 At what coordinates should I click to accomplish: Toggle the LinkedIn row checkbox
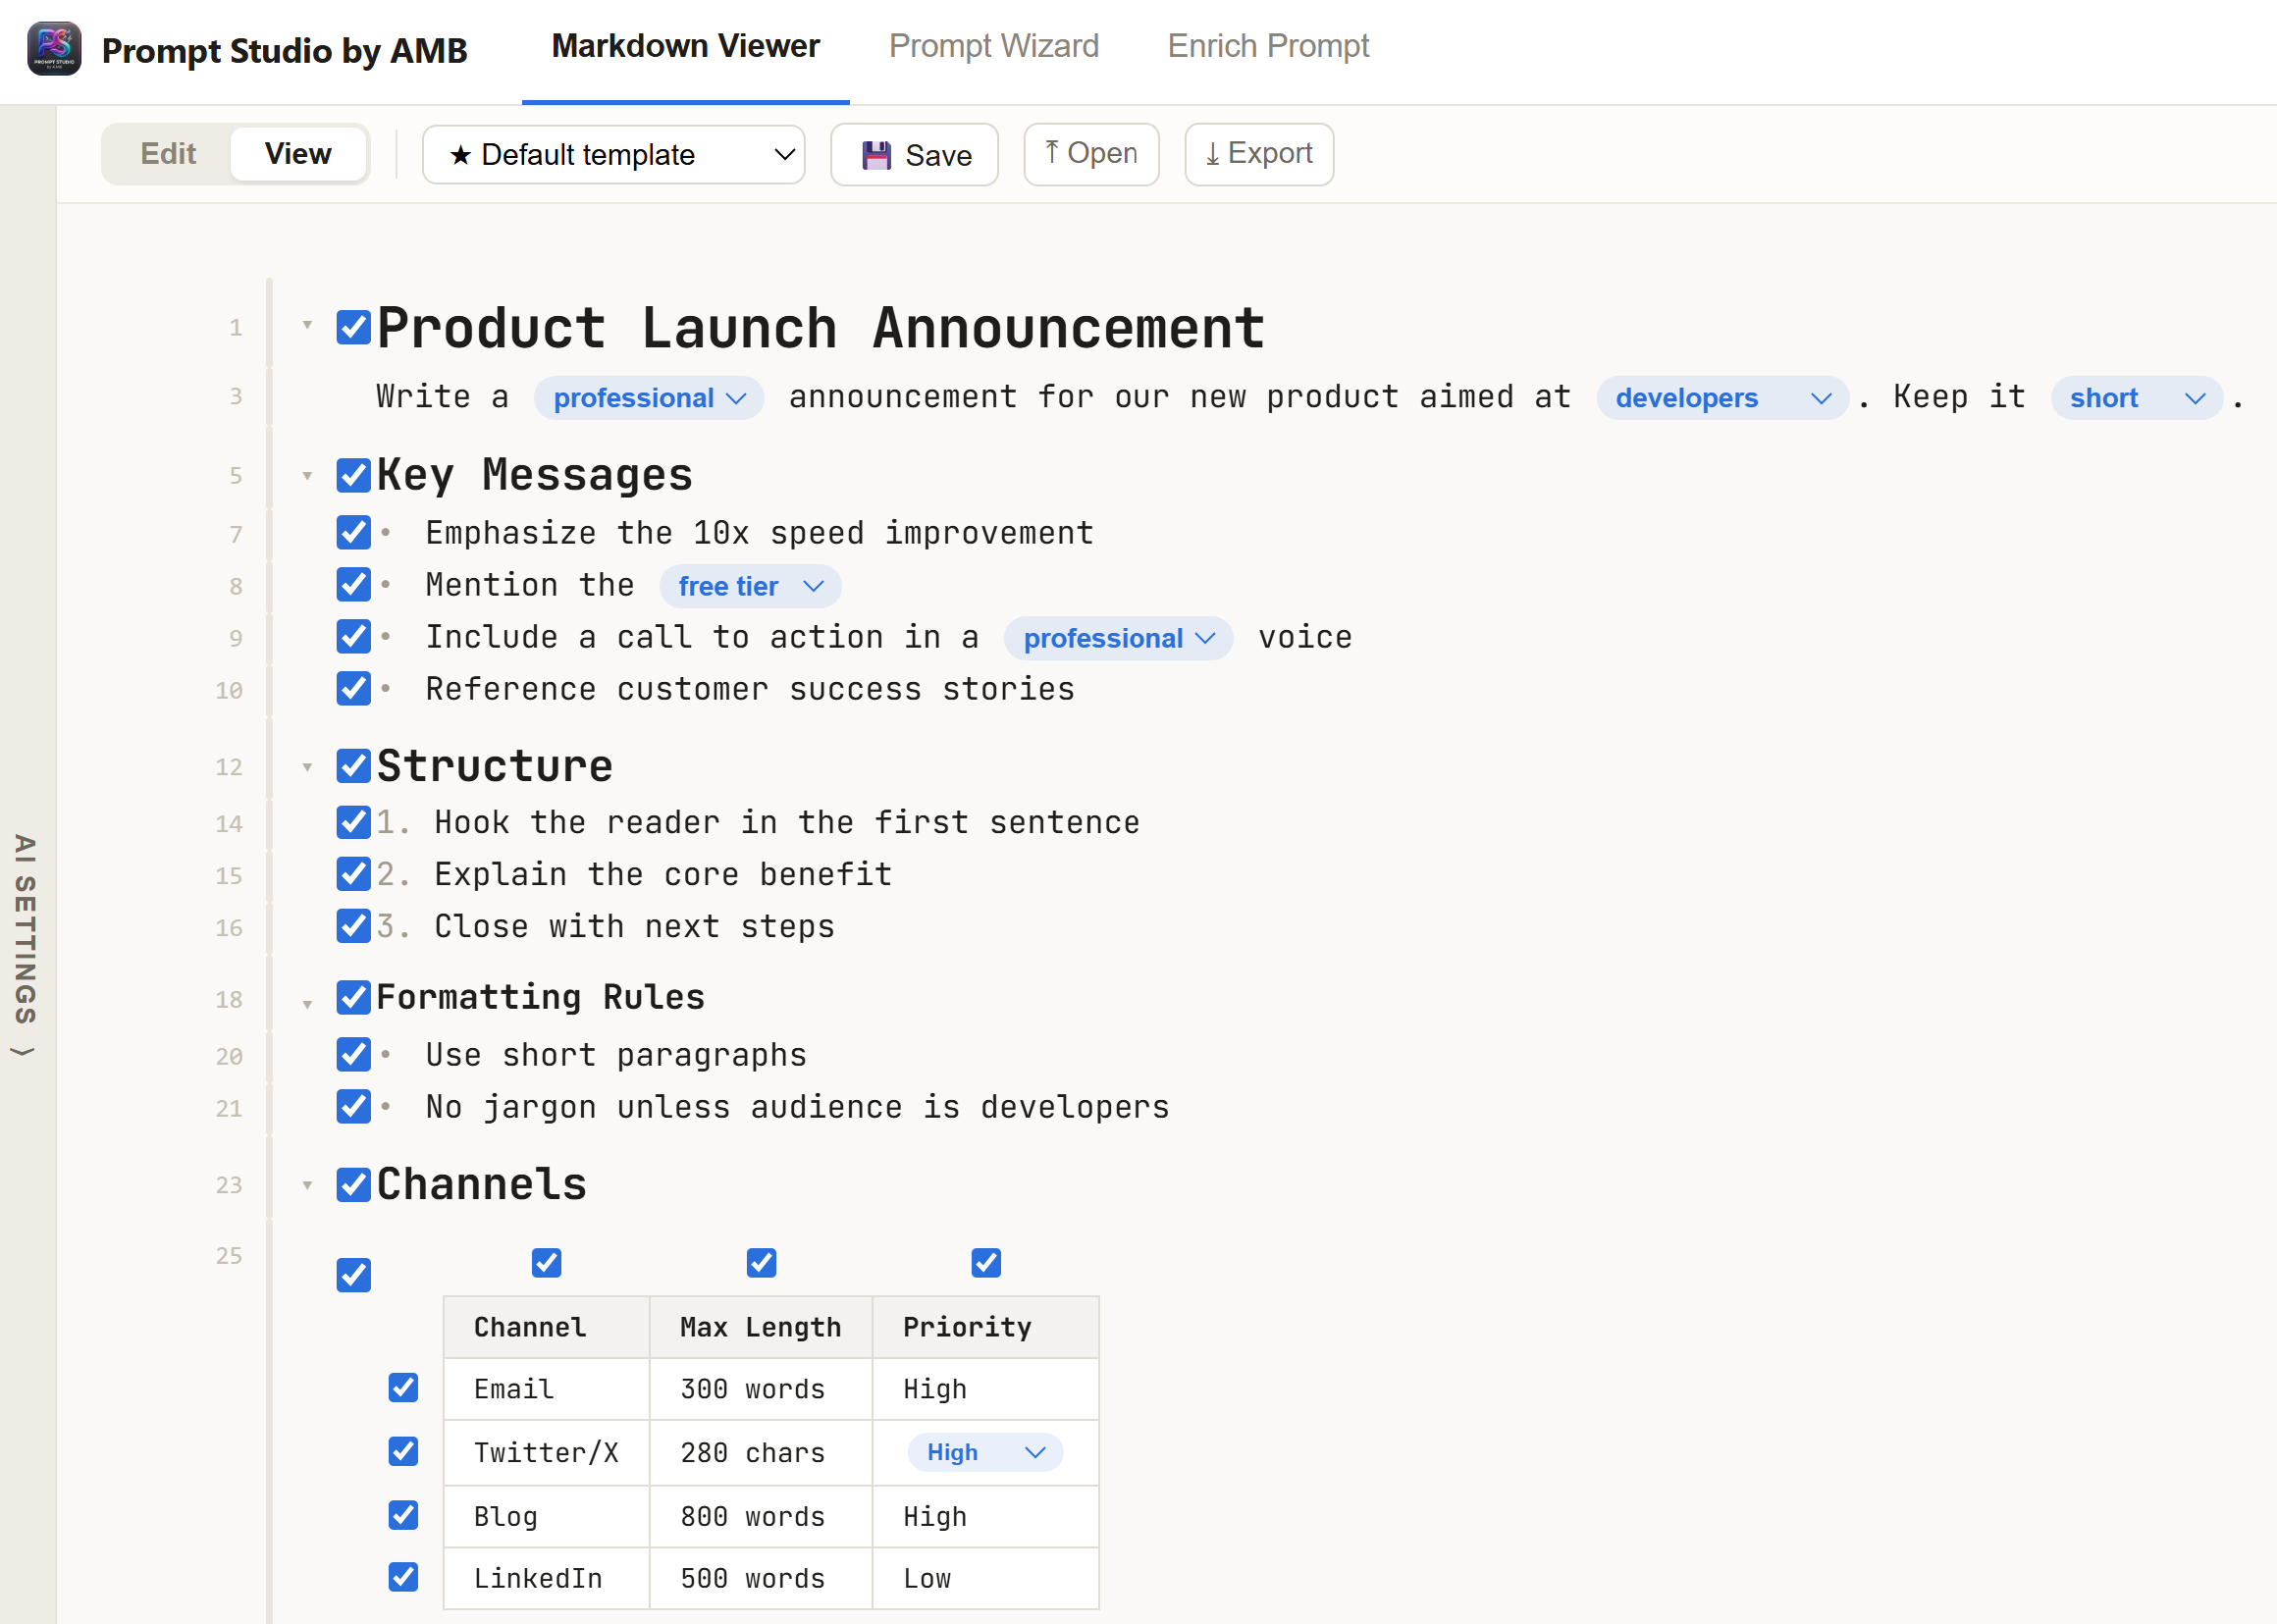coord(403,1577)
